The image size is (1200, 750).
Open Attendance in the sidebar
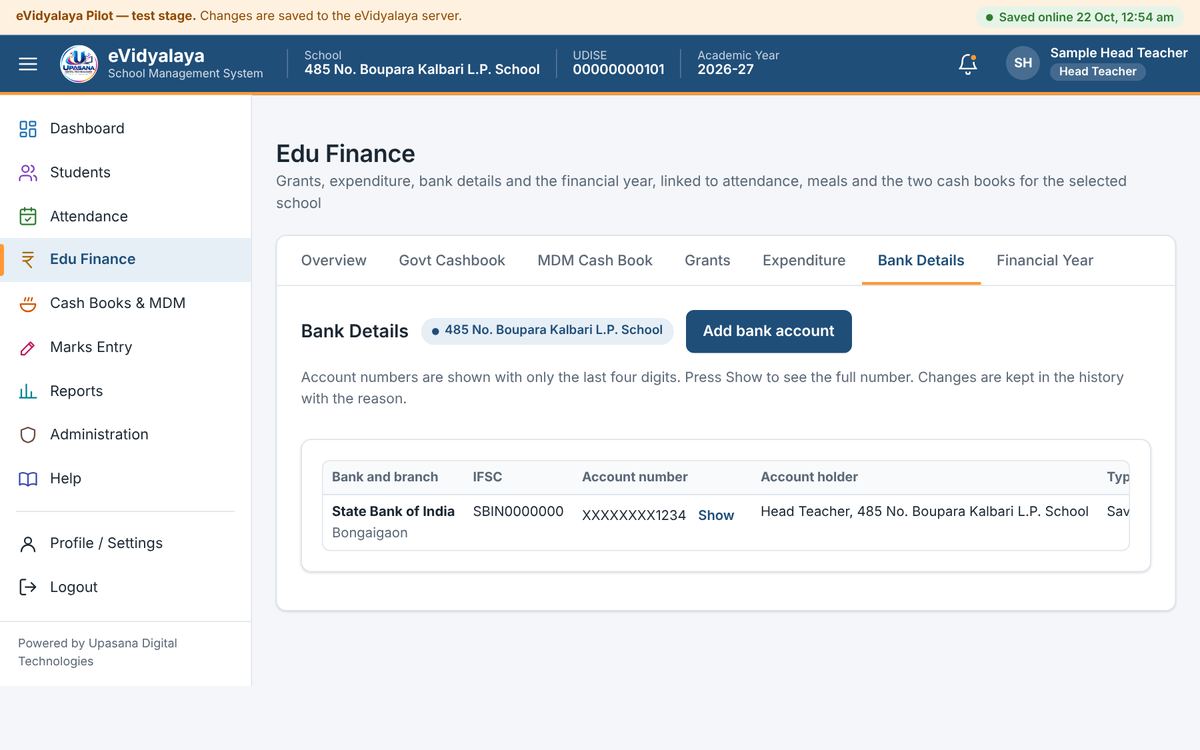click(x=125, y=216)
